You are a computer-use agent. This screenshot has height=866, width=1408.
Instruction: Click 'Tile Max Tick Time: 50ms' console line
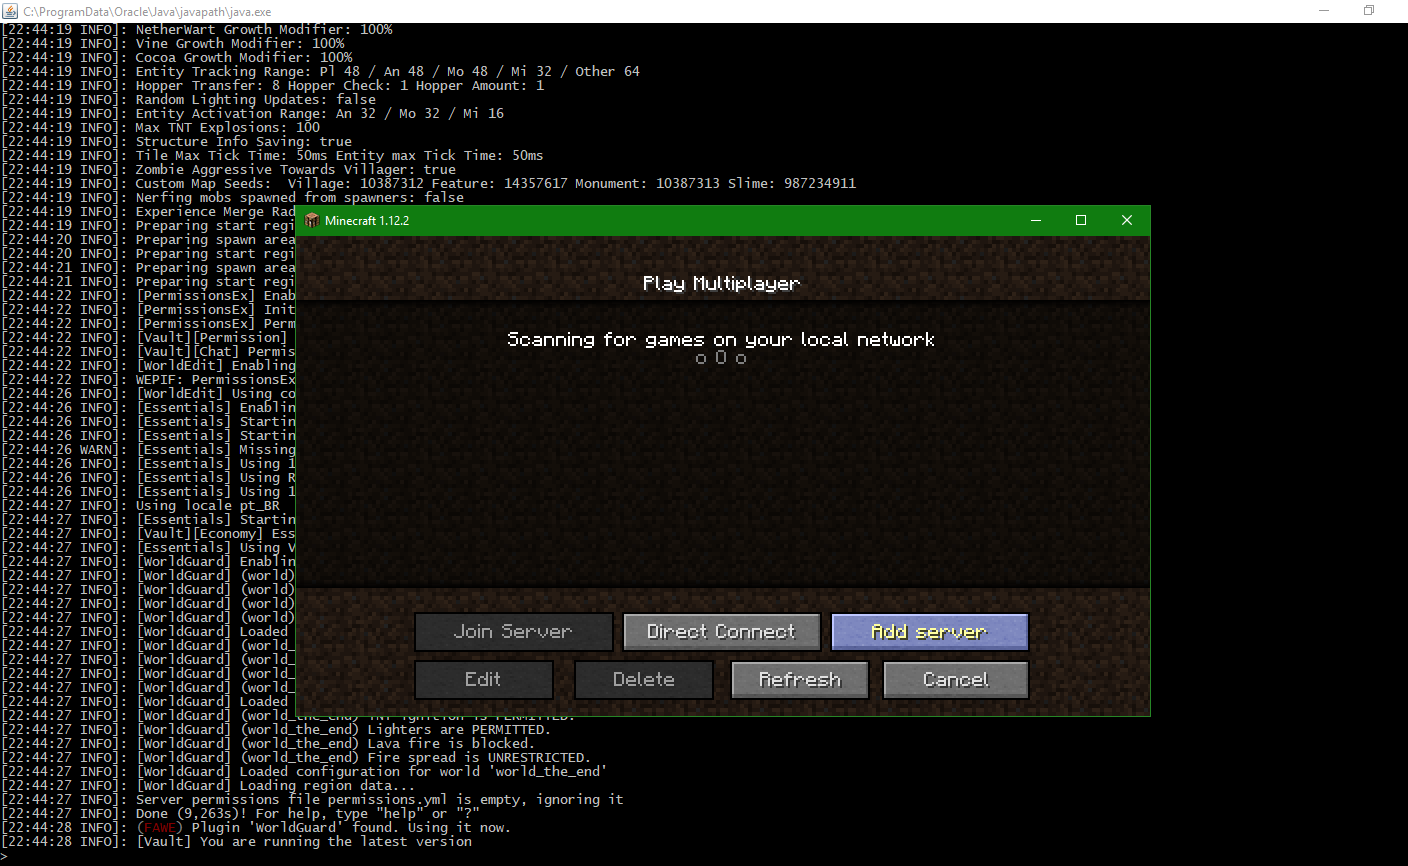pos(273,156)
